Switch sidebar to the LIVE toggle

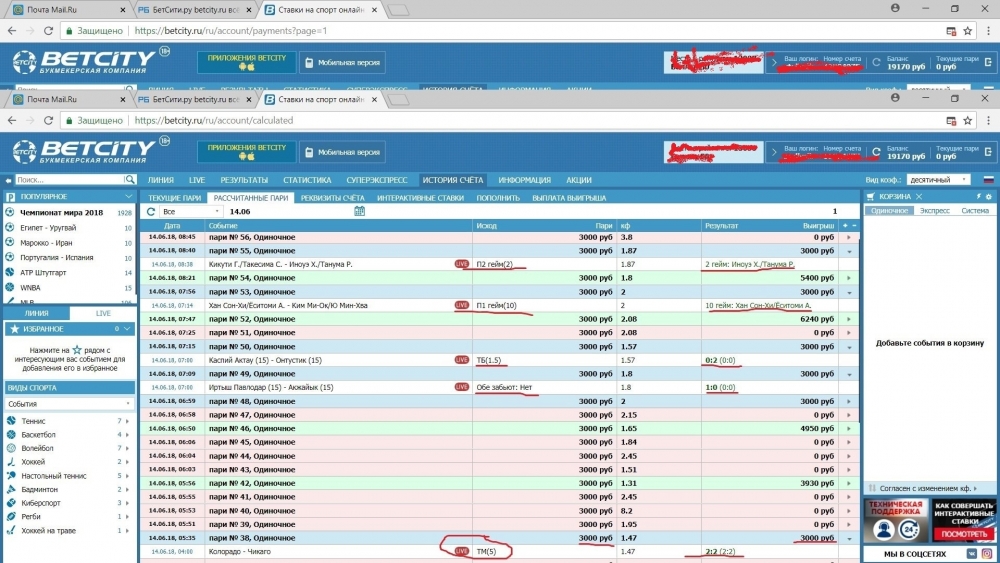(103, 313)
